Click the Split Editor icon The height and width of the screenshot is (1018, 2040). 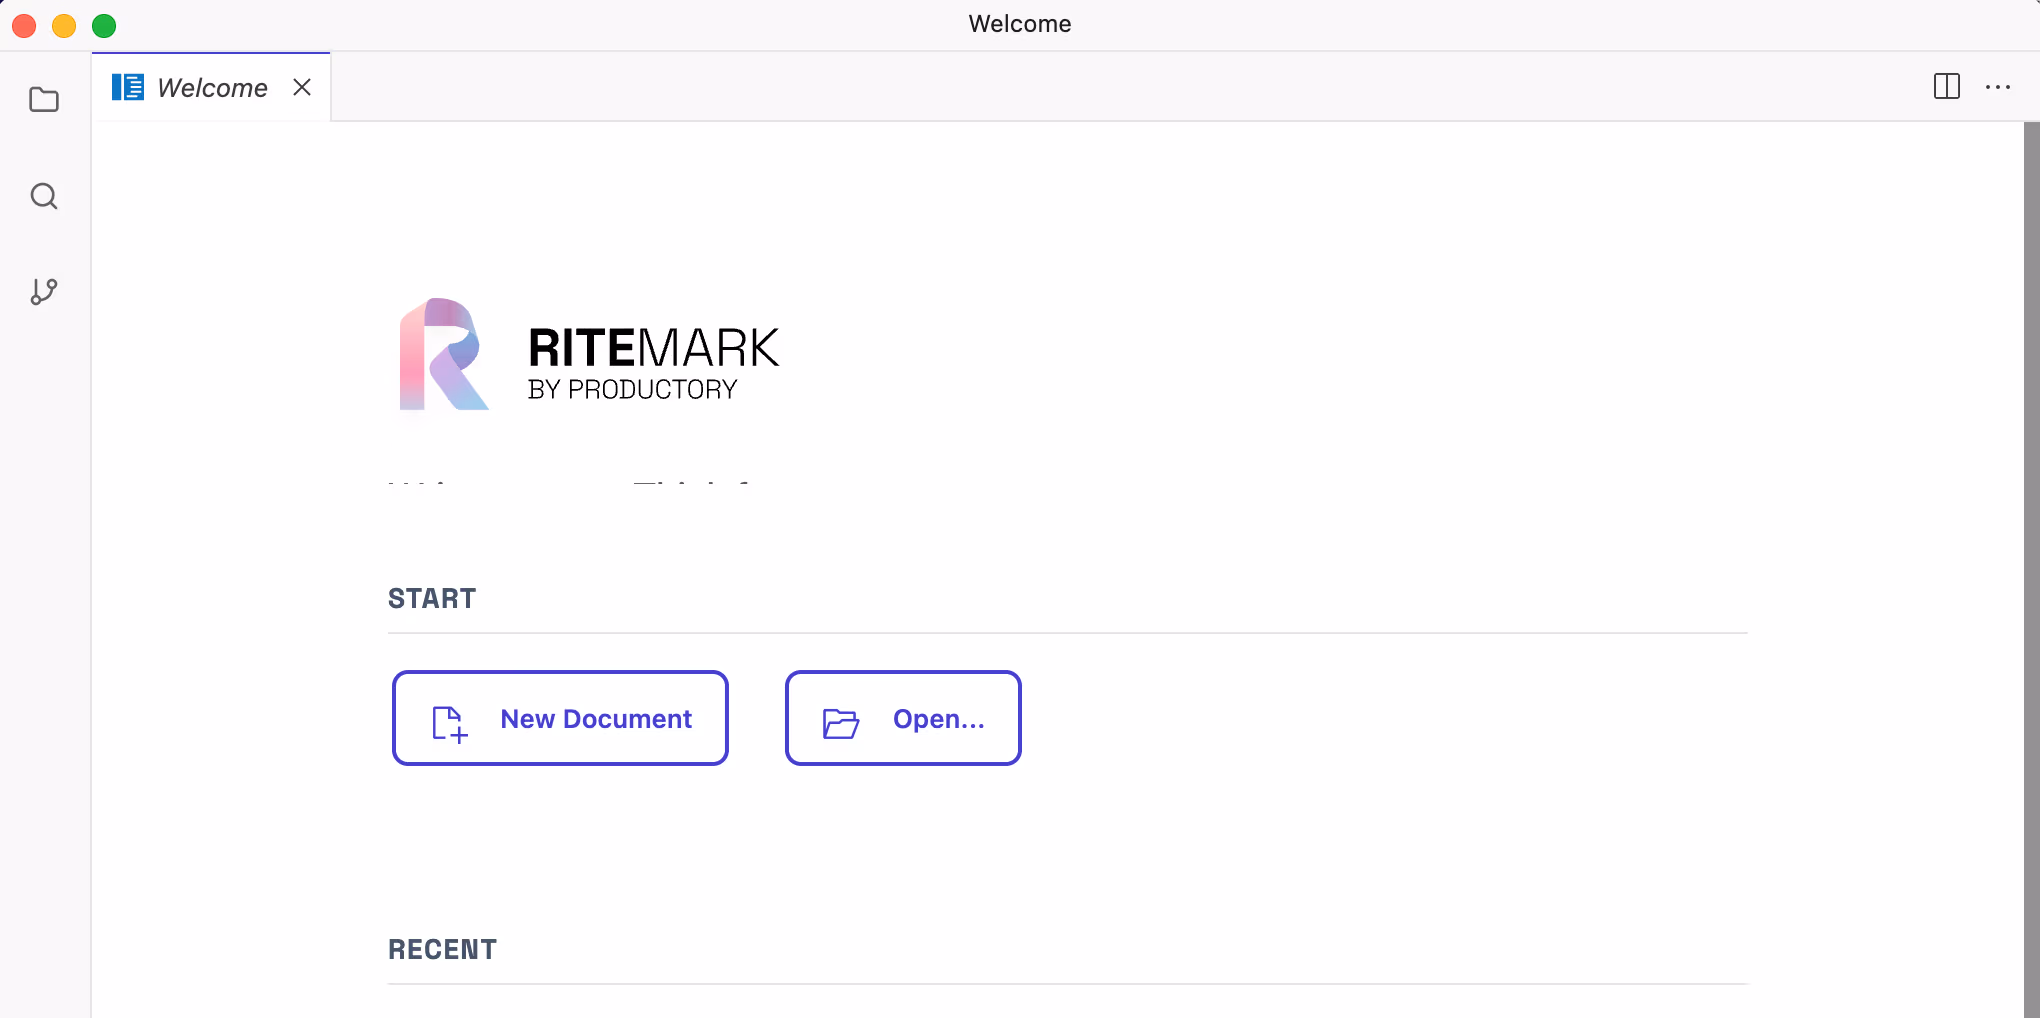1946,87
